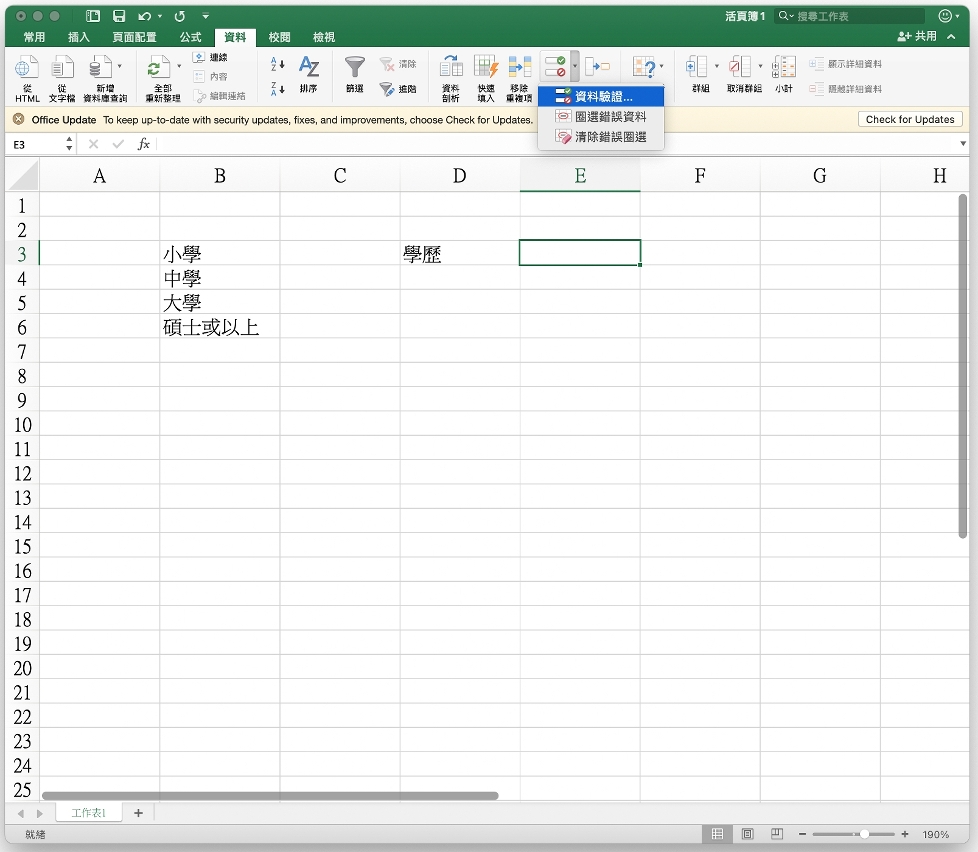978x852 pixels.
Task: Select 資料驗證... from the dropdown menu
Action: [x=603, y=97]
